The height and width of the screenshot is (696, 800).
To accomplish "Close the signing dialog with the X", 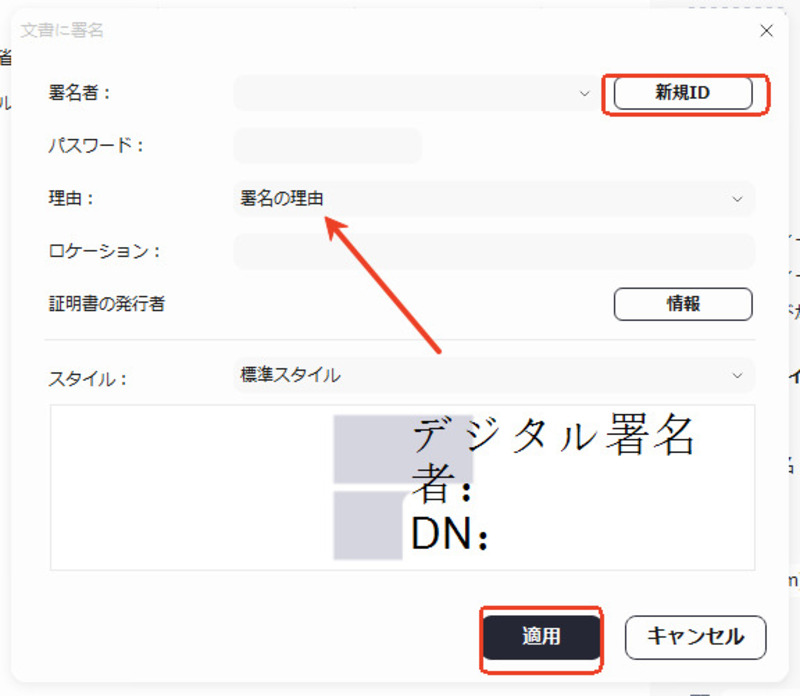I will point(766,31).
